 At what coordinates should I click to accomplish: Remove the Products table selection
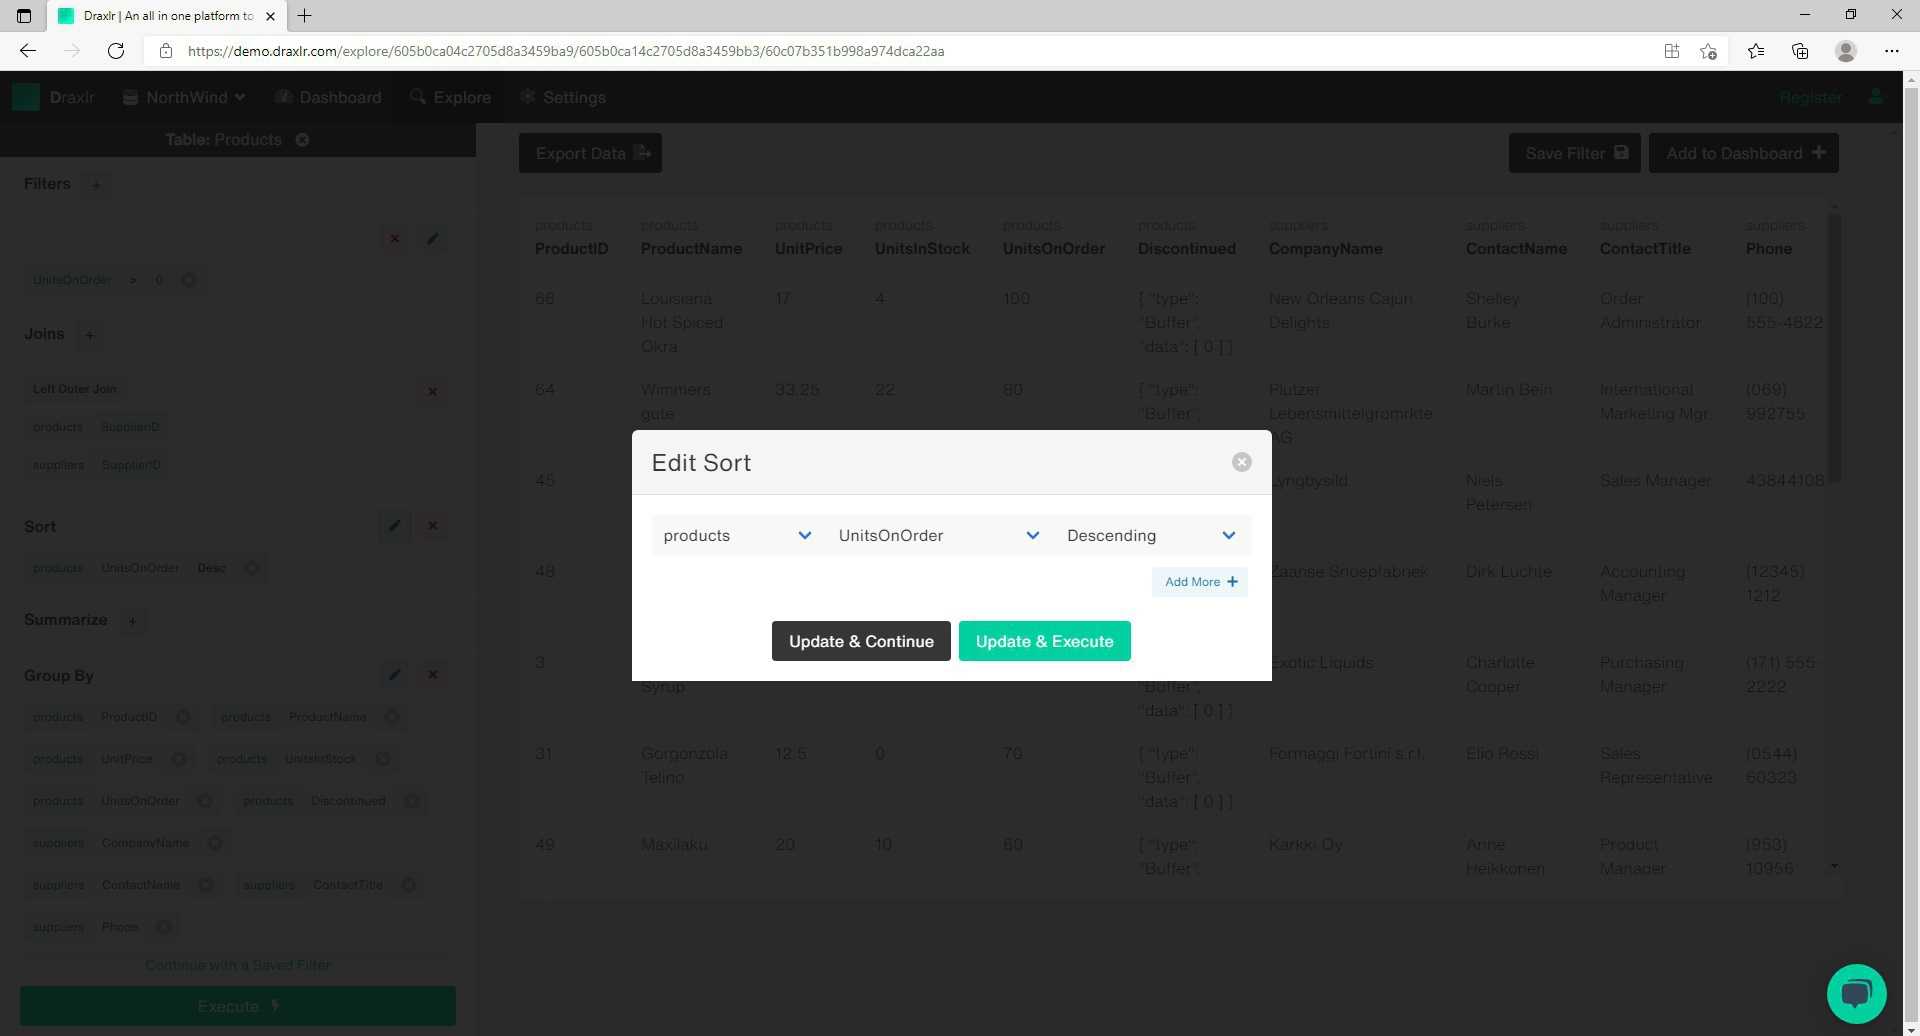pyautogui.click(x=302, y=140)
